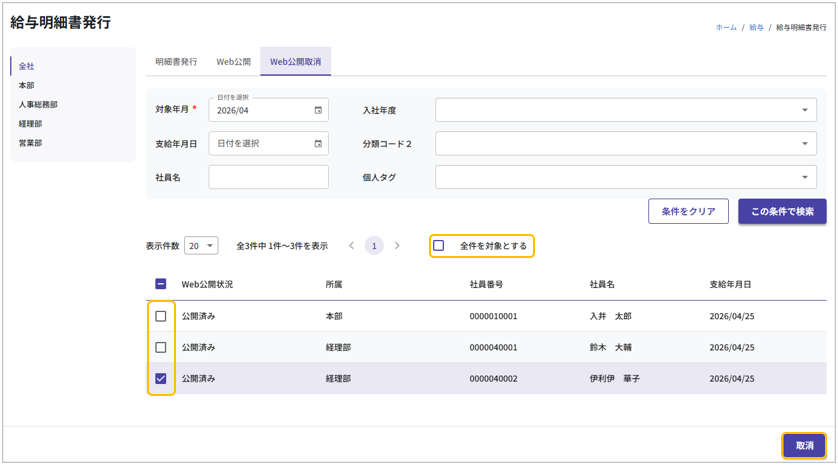Click the 条件をクリア button
This screenshot has height=465, width=838.
[x=688, y=212]
